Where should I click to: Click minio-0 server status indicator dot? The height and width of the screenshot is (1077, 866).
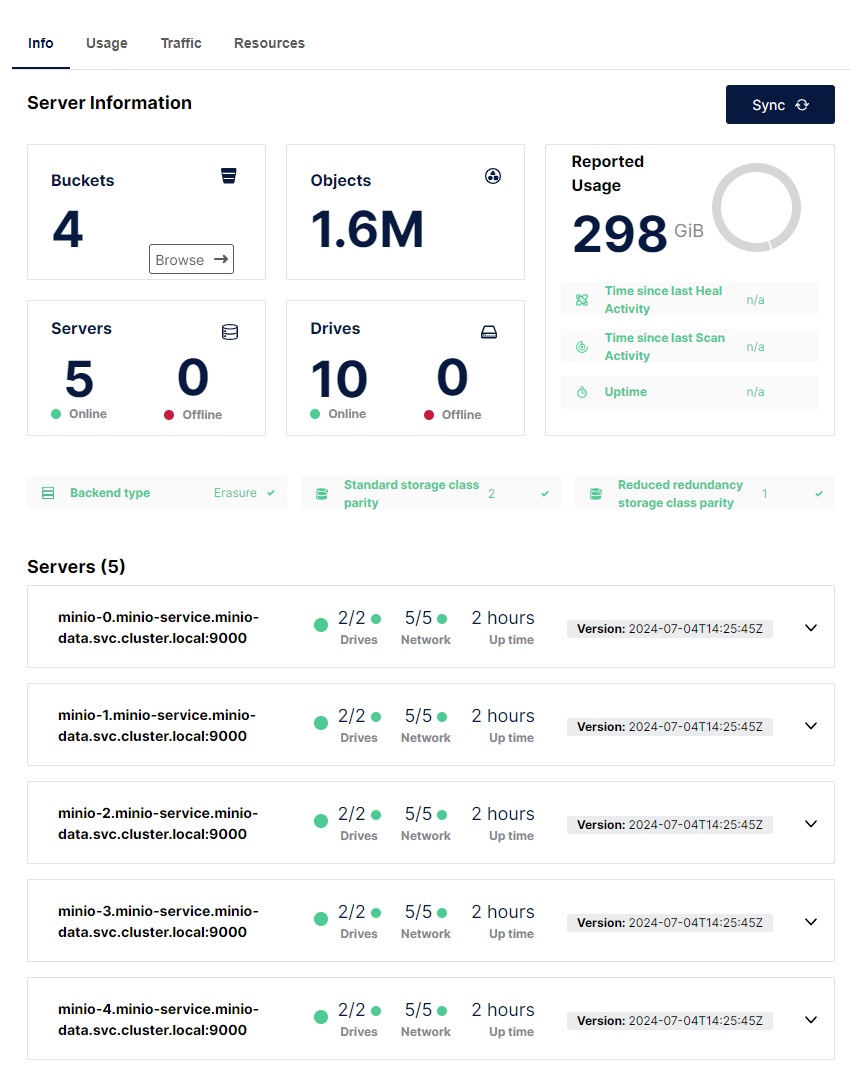pos(321,625)
